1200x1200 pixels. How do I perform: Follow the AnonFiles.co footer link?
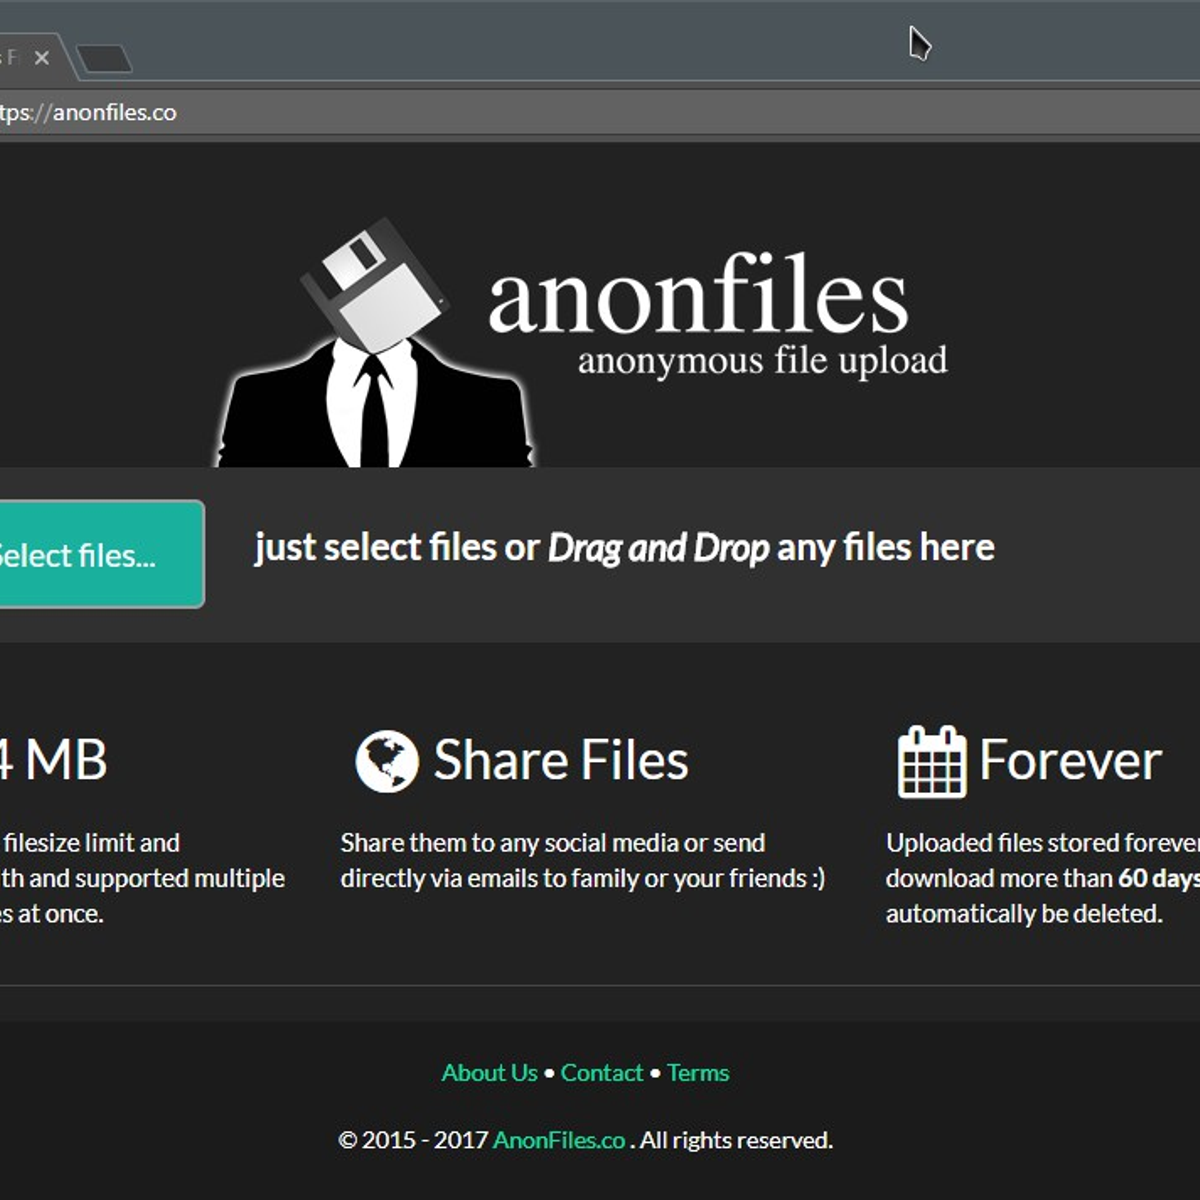click(x=559, y=1140)
